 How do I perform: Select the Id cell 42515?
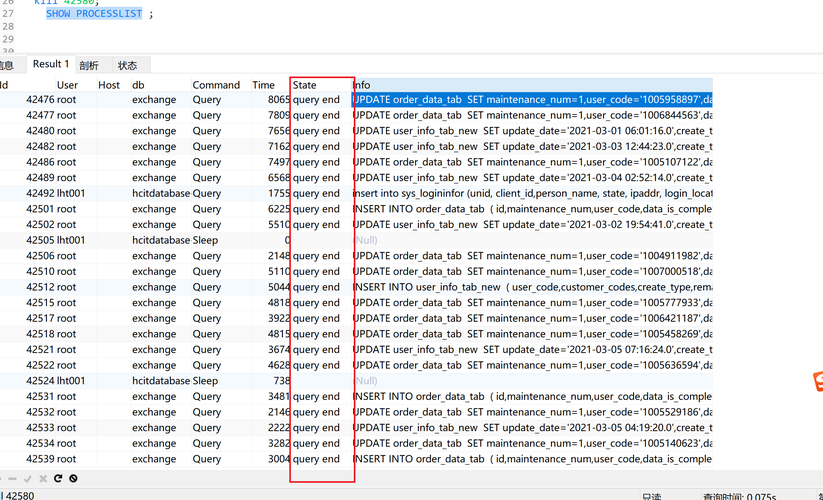pyautogui.click(x=40, y=303)
